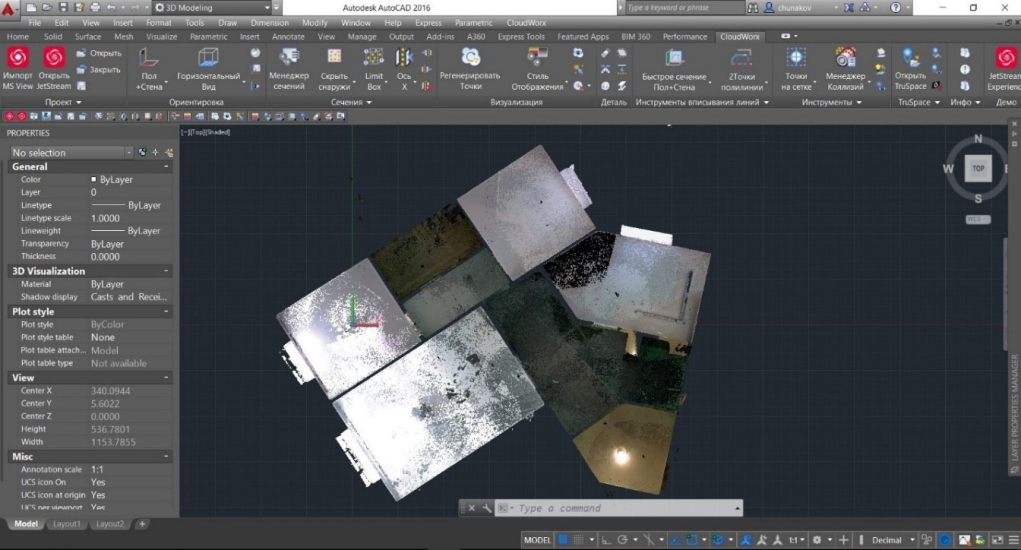This screenshot has height=550, width=1021.
Task: Click the Layout1 tab
Action: click(66, 524)
